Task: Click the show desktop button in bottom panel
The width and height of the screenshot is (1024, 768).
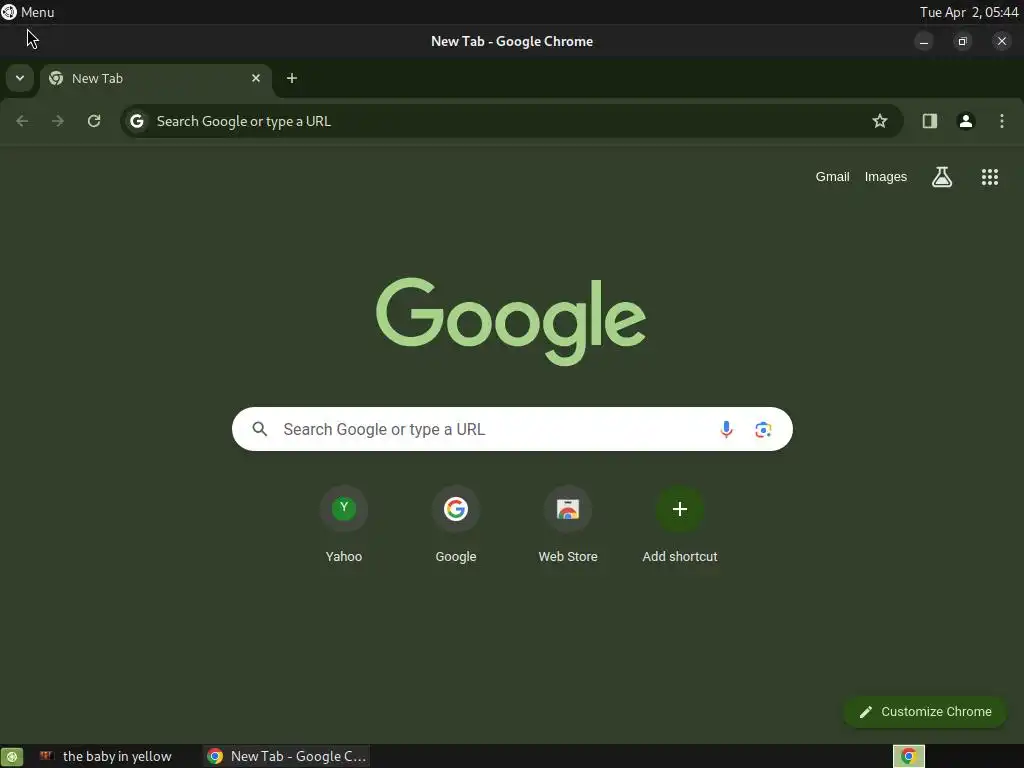Action: [x=12, y=756]
